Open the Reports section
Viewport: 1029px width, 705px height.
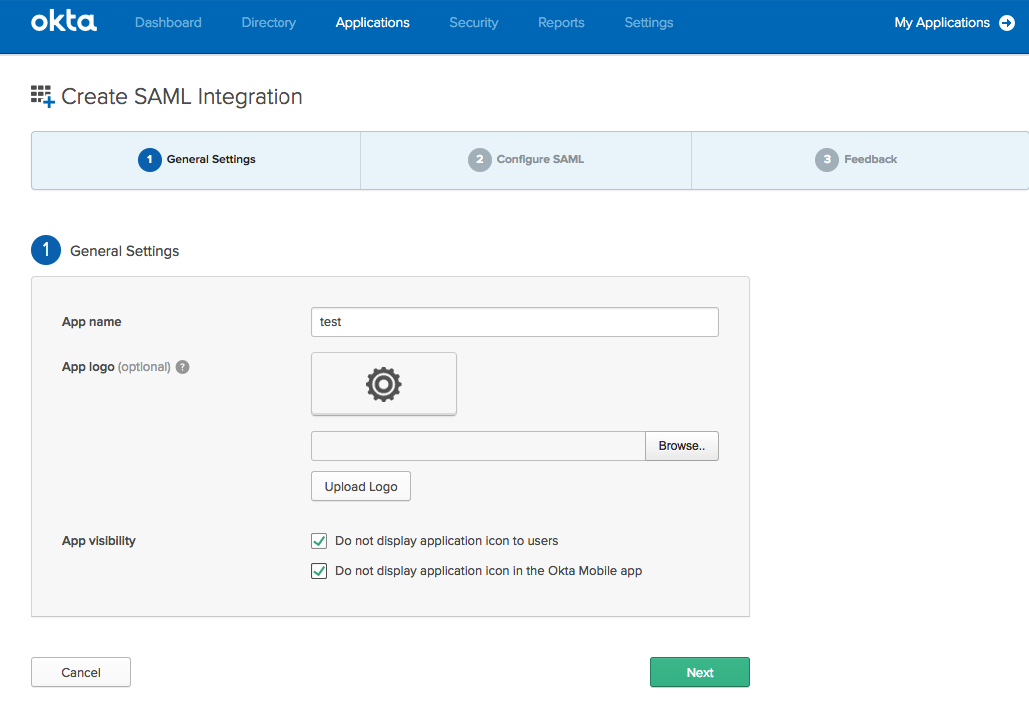coord(560,22)
